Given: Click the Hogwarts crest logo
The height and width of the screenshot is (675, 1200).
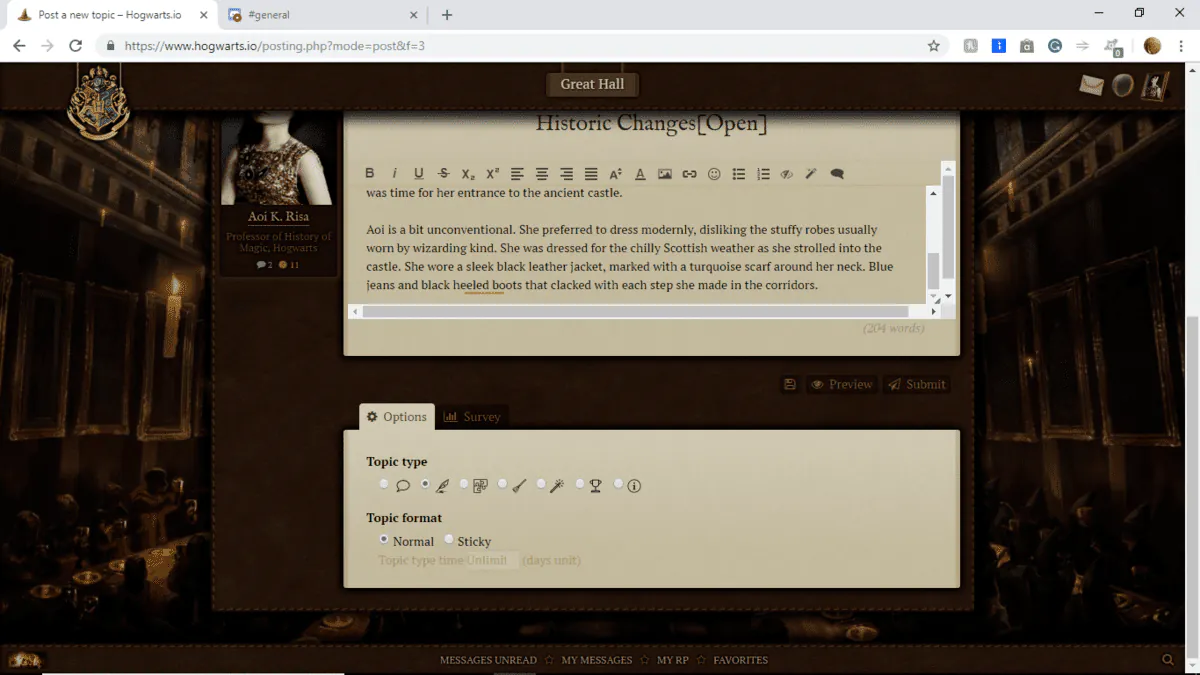Looking at the screenshot, I should [x=98, y=103].
